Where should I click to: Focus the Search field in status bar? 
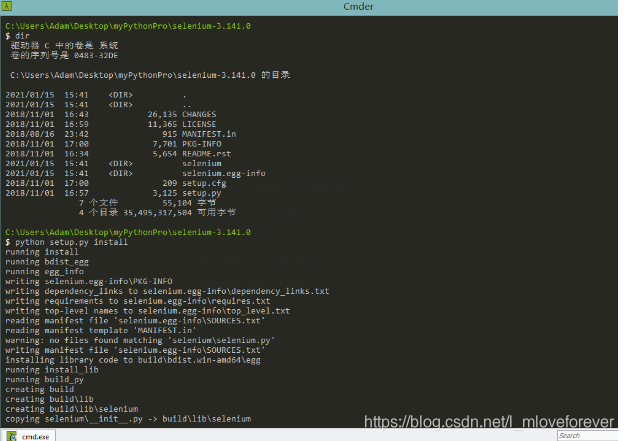(588, 435)
